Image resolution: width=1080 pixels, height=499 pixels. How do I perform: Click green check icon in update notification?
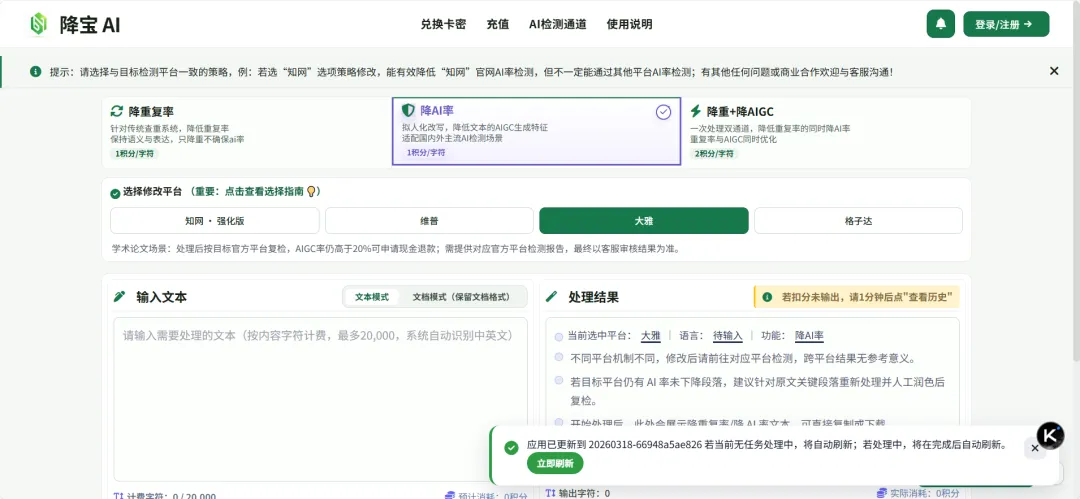coord(511,448)
